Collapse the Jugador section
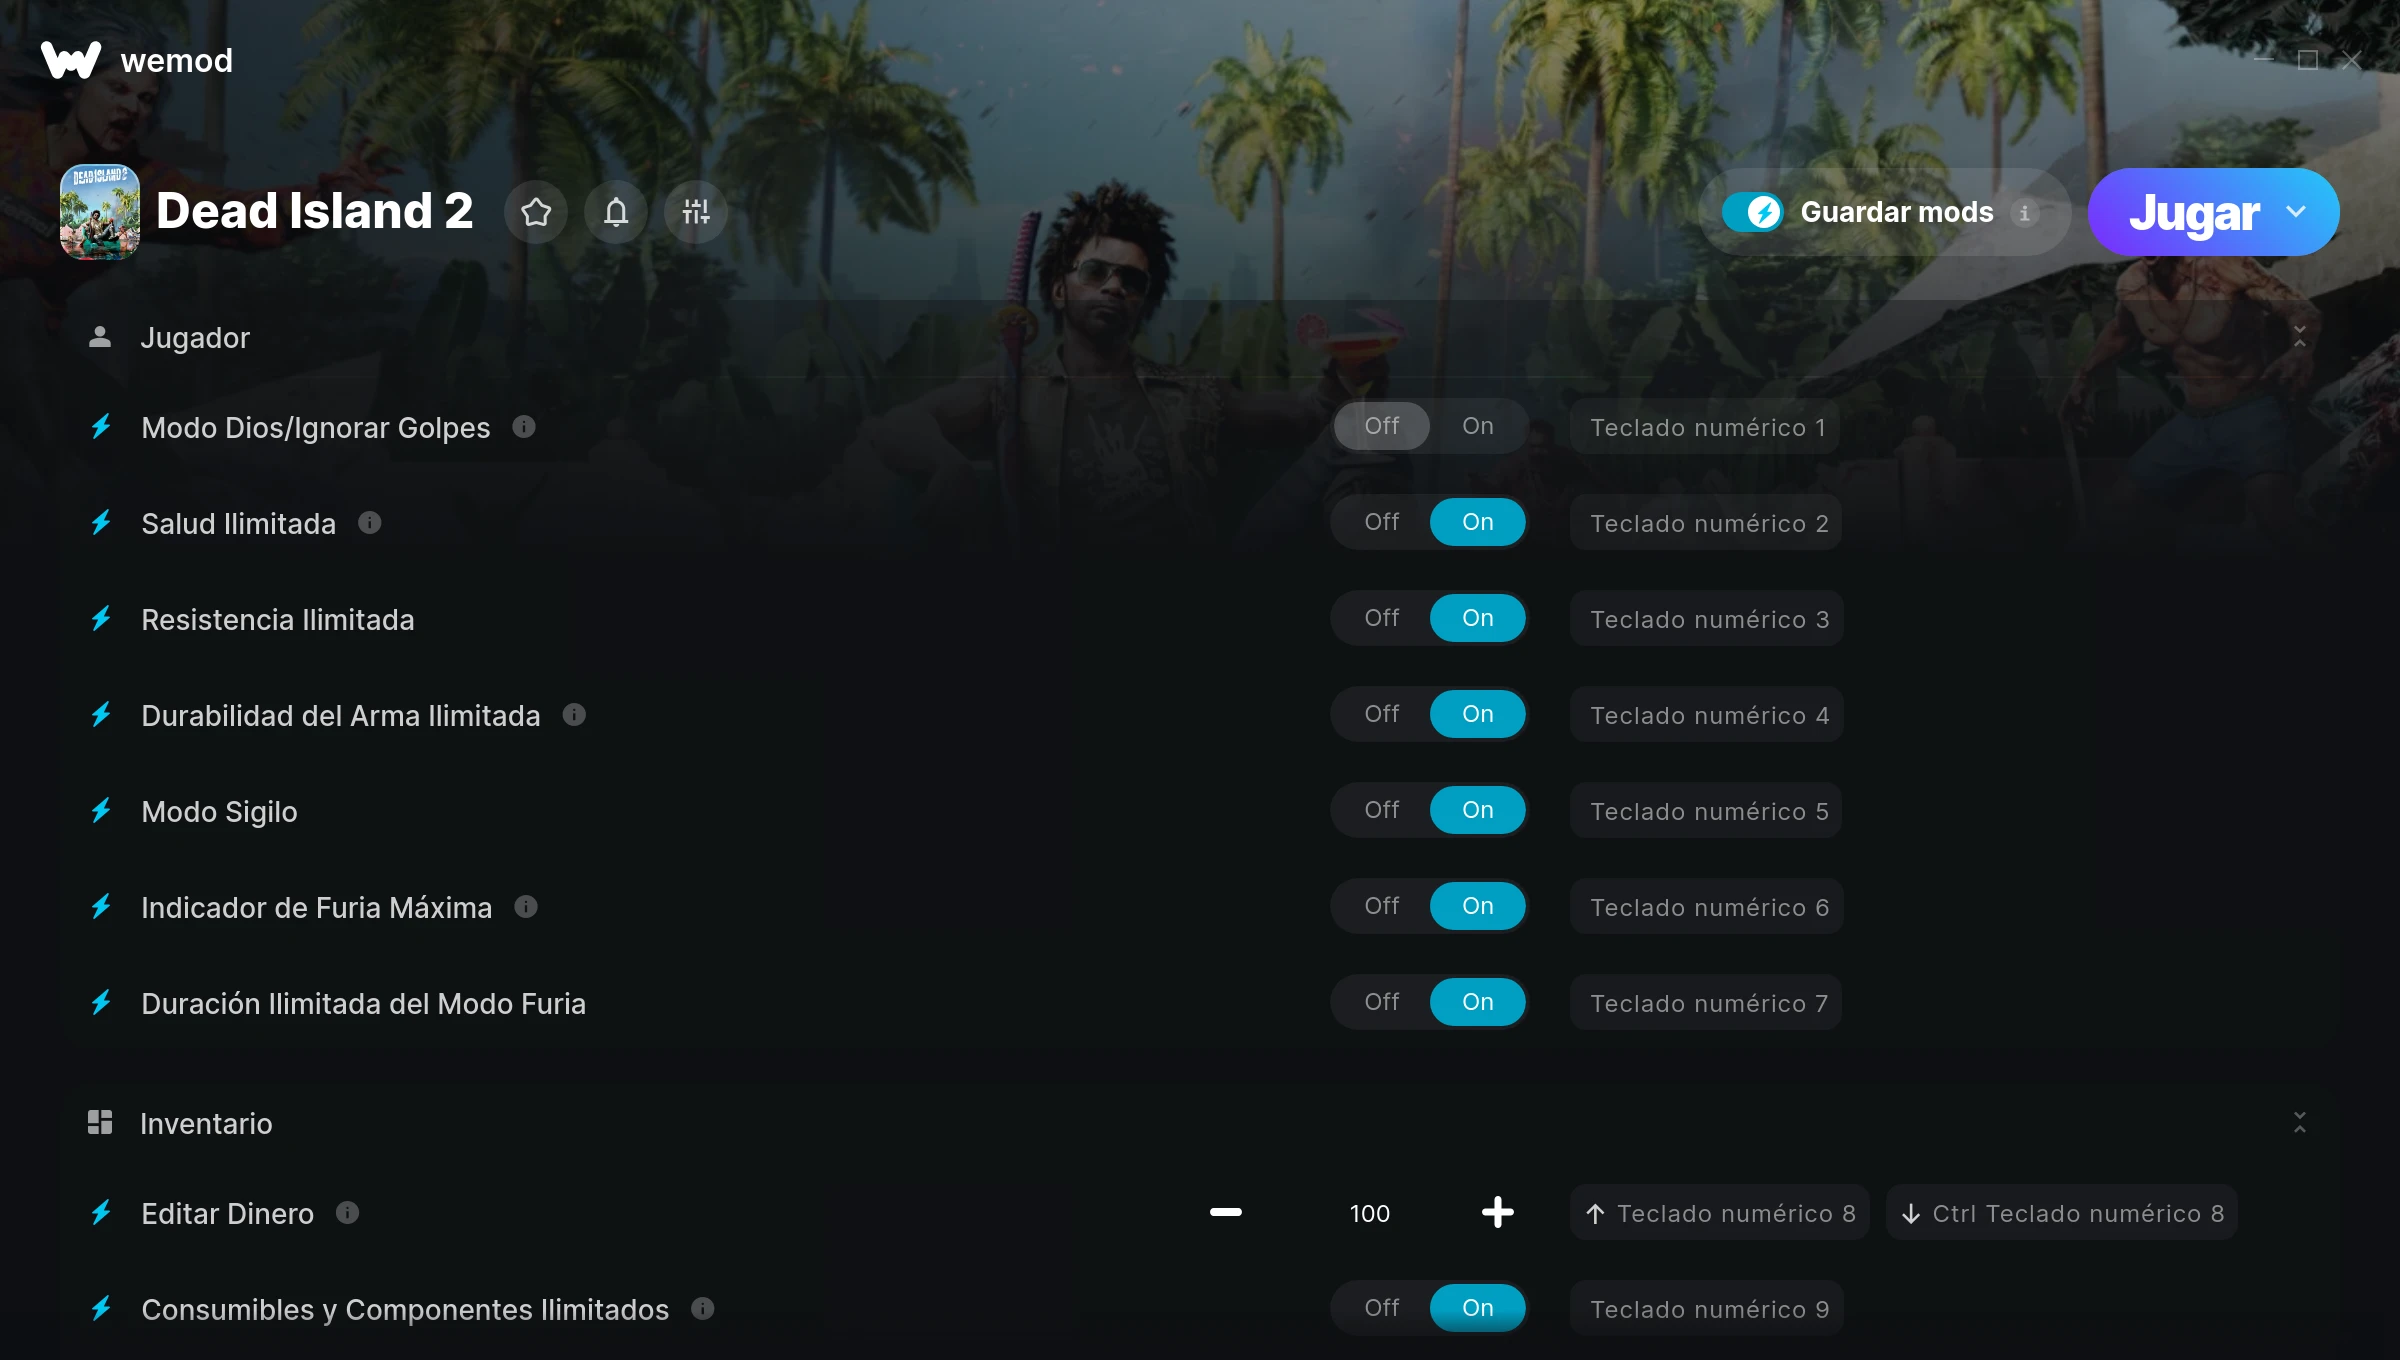 [x=2300, y=337]
